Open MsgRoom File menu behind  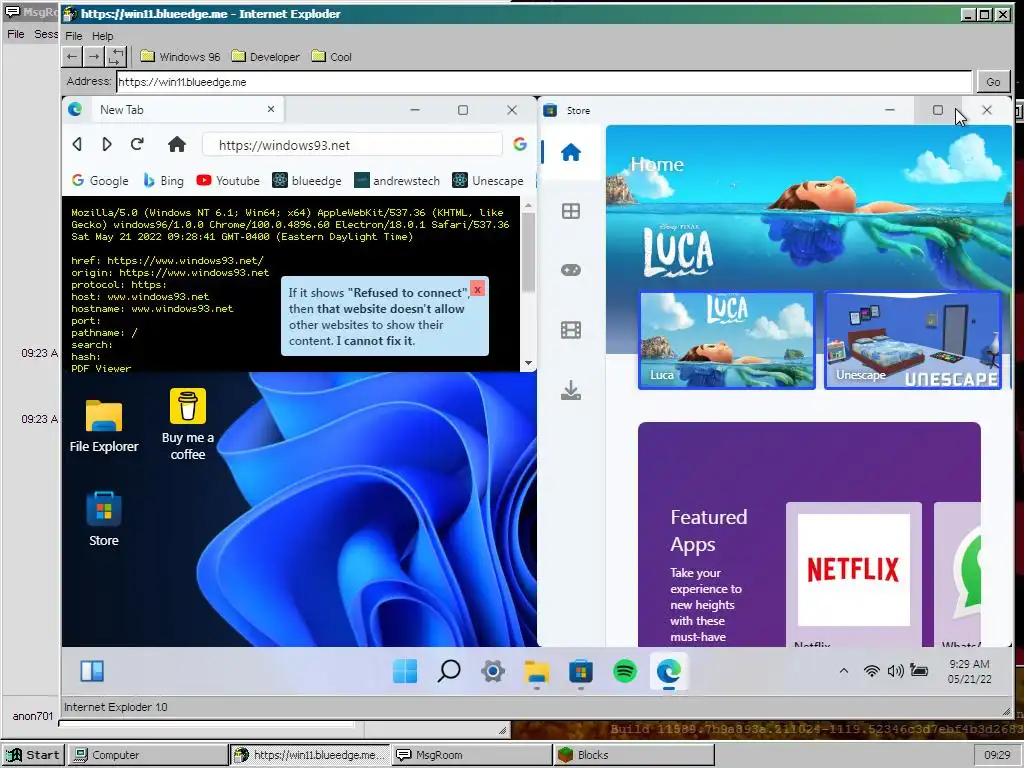pyautogui.click(x=16, y=34)
